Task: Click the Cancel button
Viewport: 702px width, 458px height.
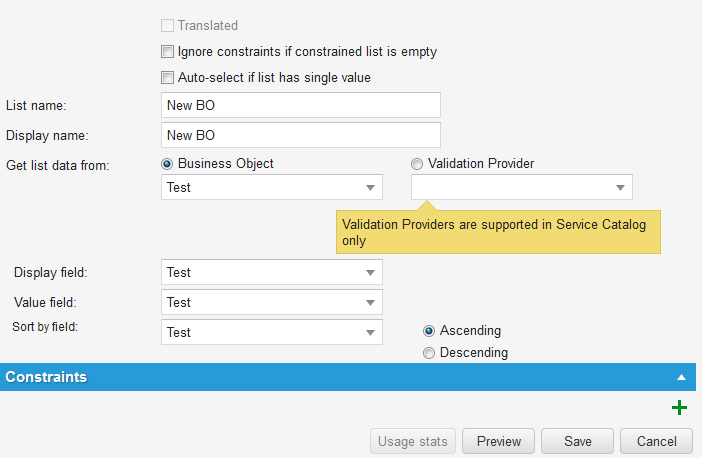Action: pos(656,441)
